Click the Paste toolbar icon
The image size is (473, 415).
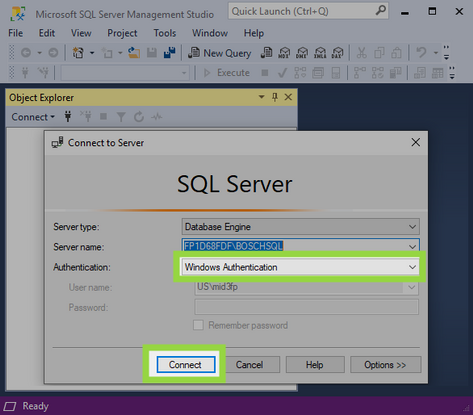coord(397,53)
